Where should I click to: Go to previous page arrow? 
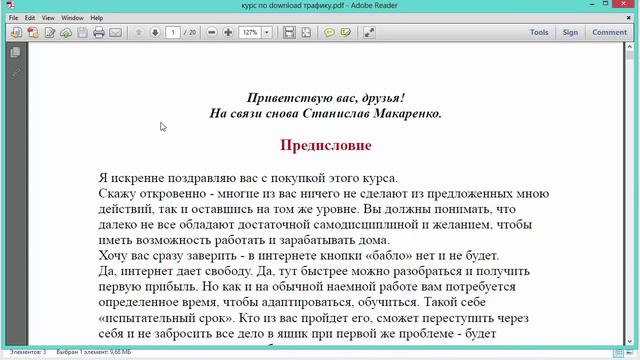point(139,32)
